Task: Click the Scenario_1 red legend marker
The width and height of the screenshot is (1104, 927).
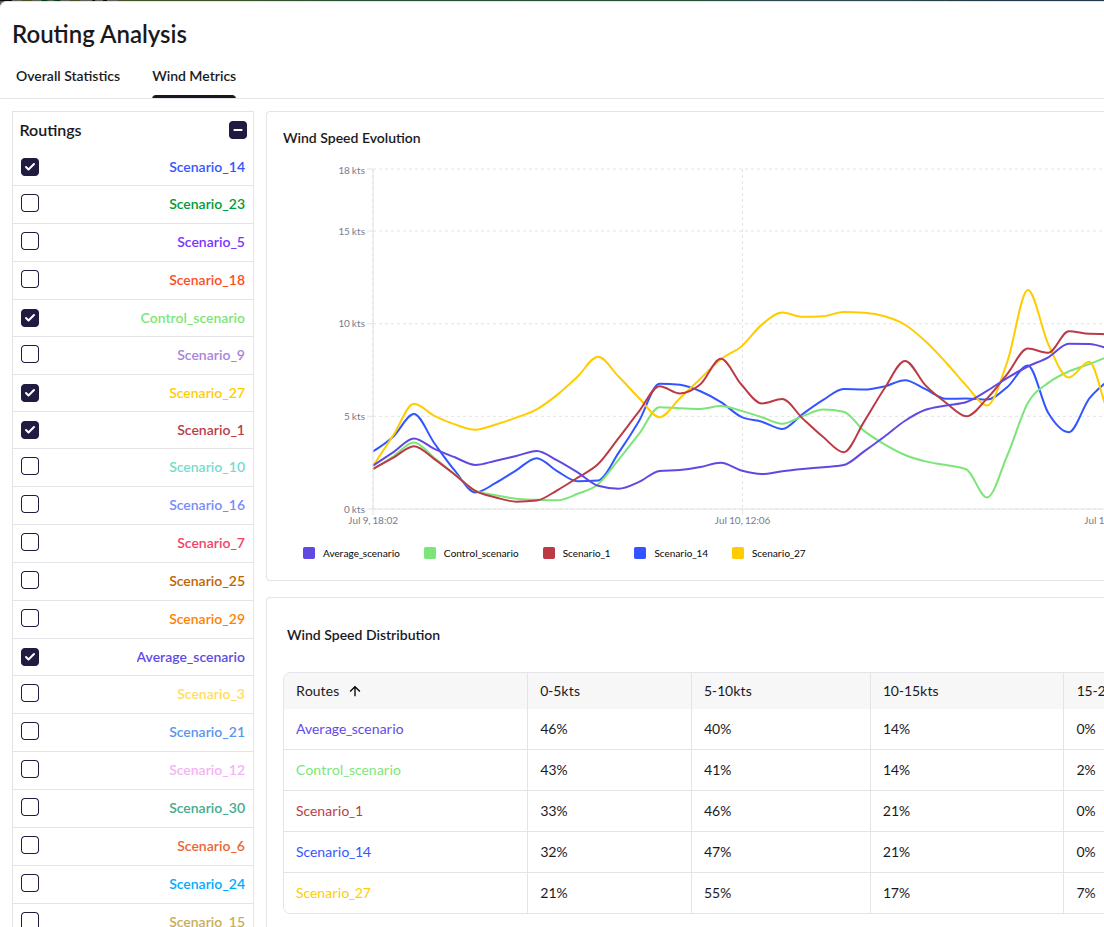Action: pos(549,553)
